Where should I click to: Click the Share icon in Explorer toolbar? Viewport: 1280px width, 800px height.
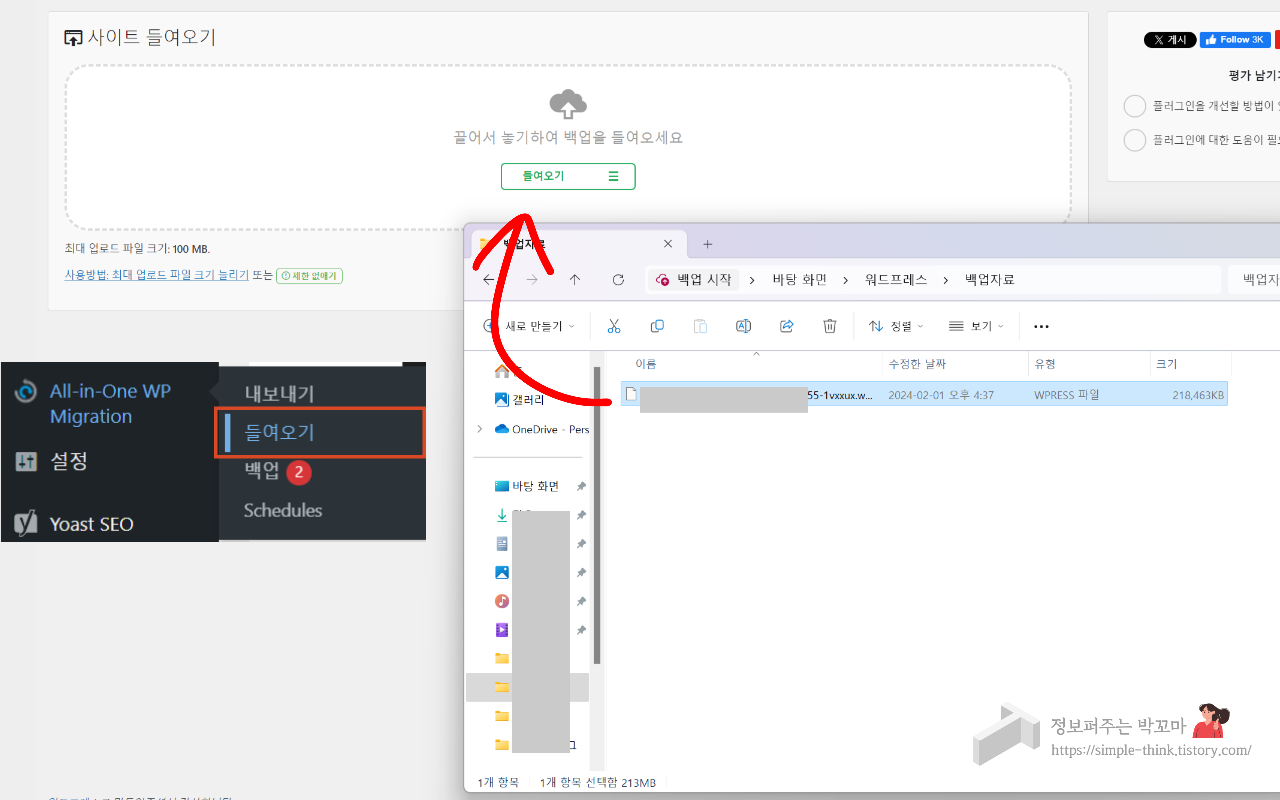[x=786, y=326]
